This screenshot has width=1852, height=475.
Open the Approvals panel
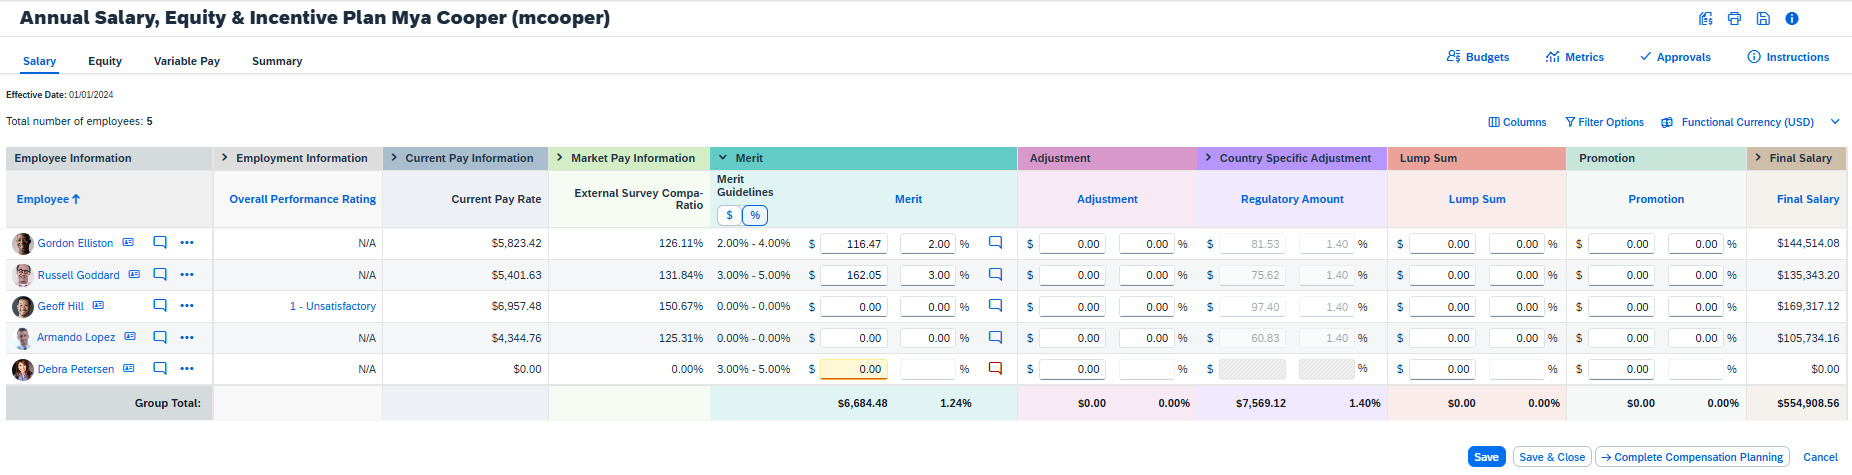(1675, 57)
